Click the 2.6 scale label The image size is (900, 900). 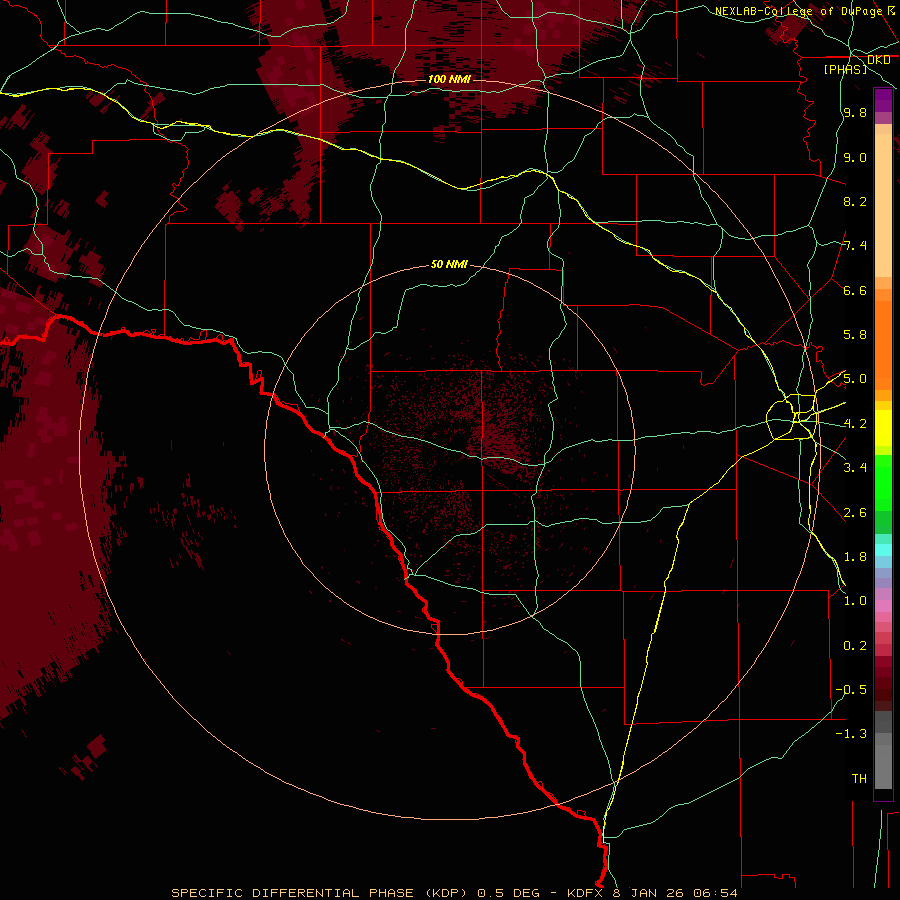click(855, 513)
